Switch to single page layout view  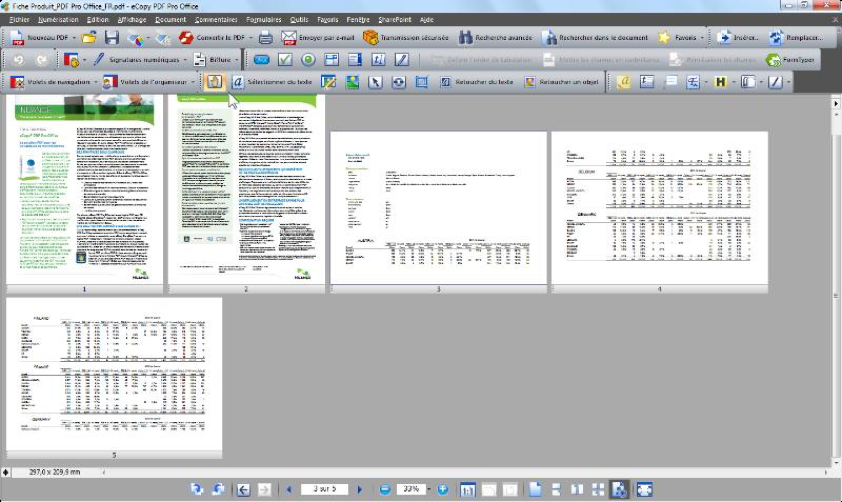click(x=535, y=489)
